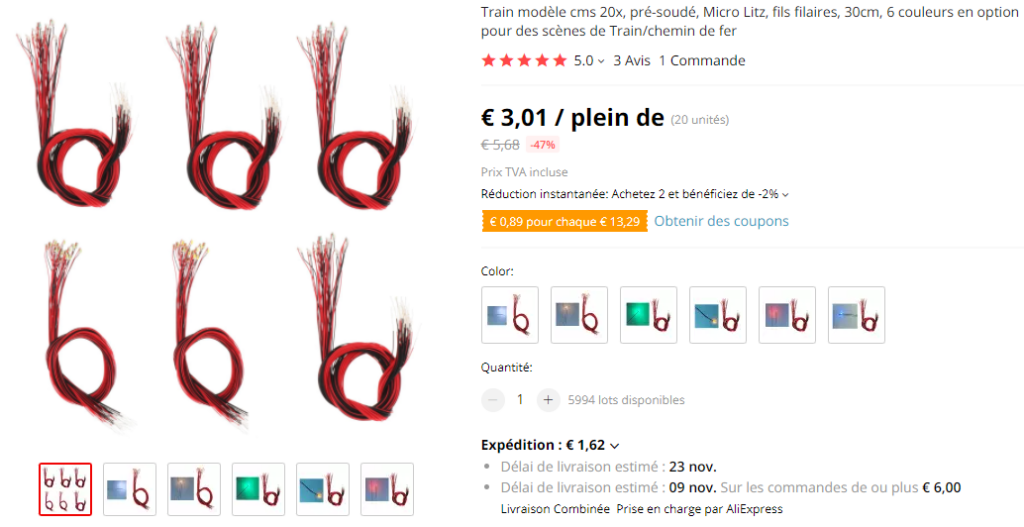
Task: Pick the green LED color option
Action: [648, 315]
